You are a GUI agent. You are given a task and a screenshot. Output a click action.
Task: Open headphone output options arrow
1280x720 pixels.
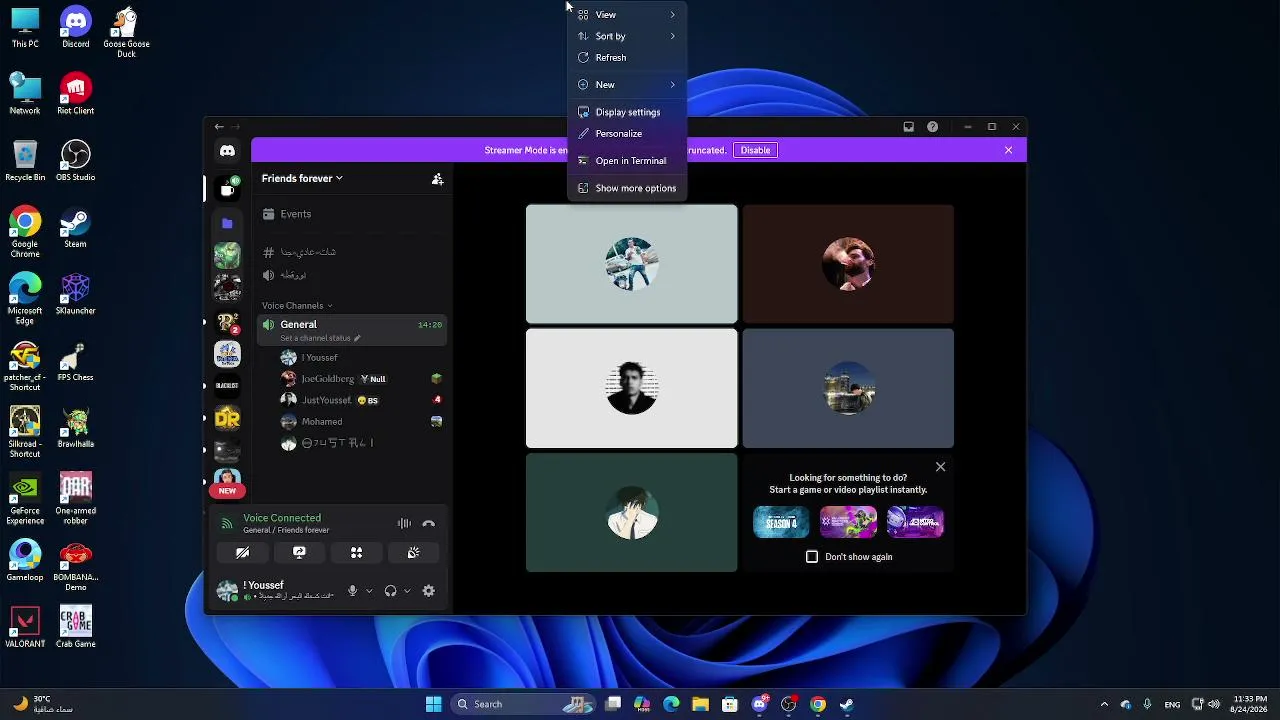[407, 591]
